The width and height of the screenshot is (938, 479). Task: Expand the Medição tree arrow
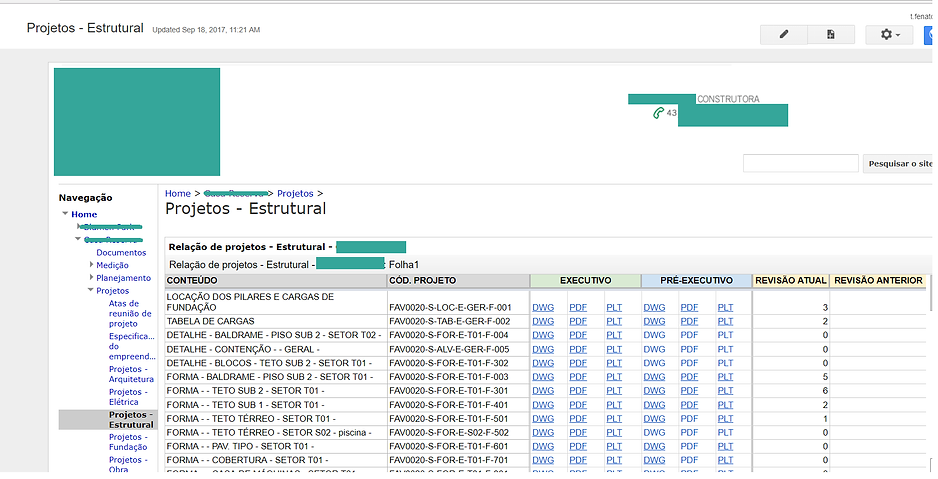coord(91,264)
